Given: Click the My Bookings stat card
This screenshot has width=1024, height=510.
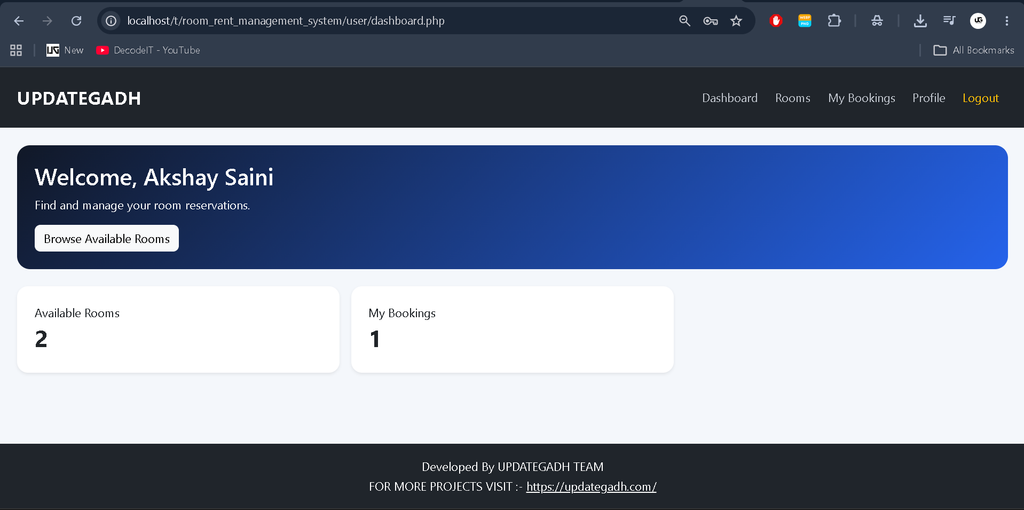Looking at the screenshot, I should click(x=512, y=330).
